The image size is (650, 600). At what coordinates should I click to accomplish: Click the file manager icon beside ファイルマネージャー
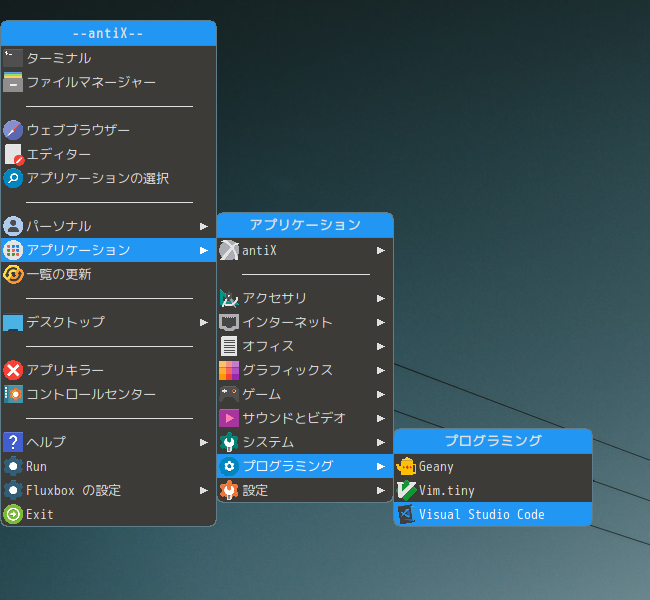(13, 82)
